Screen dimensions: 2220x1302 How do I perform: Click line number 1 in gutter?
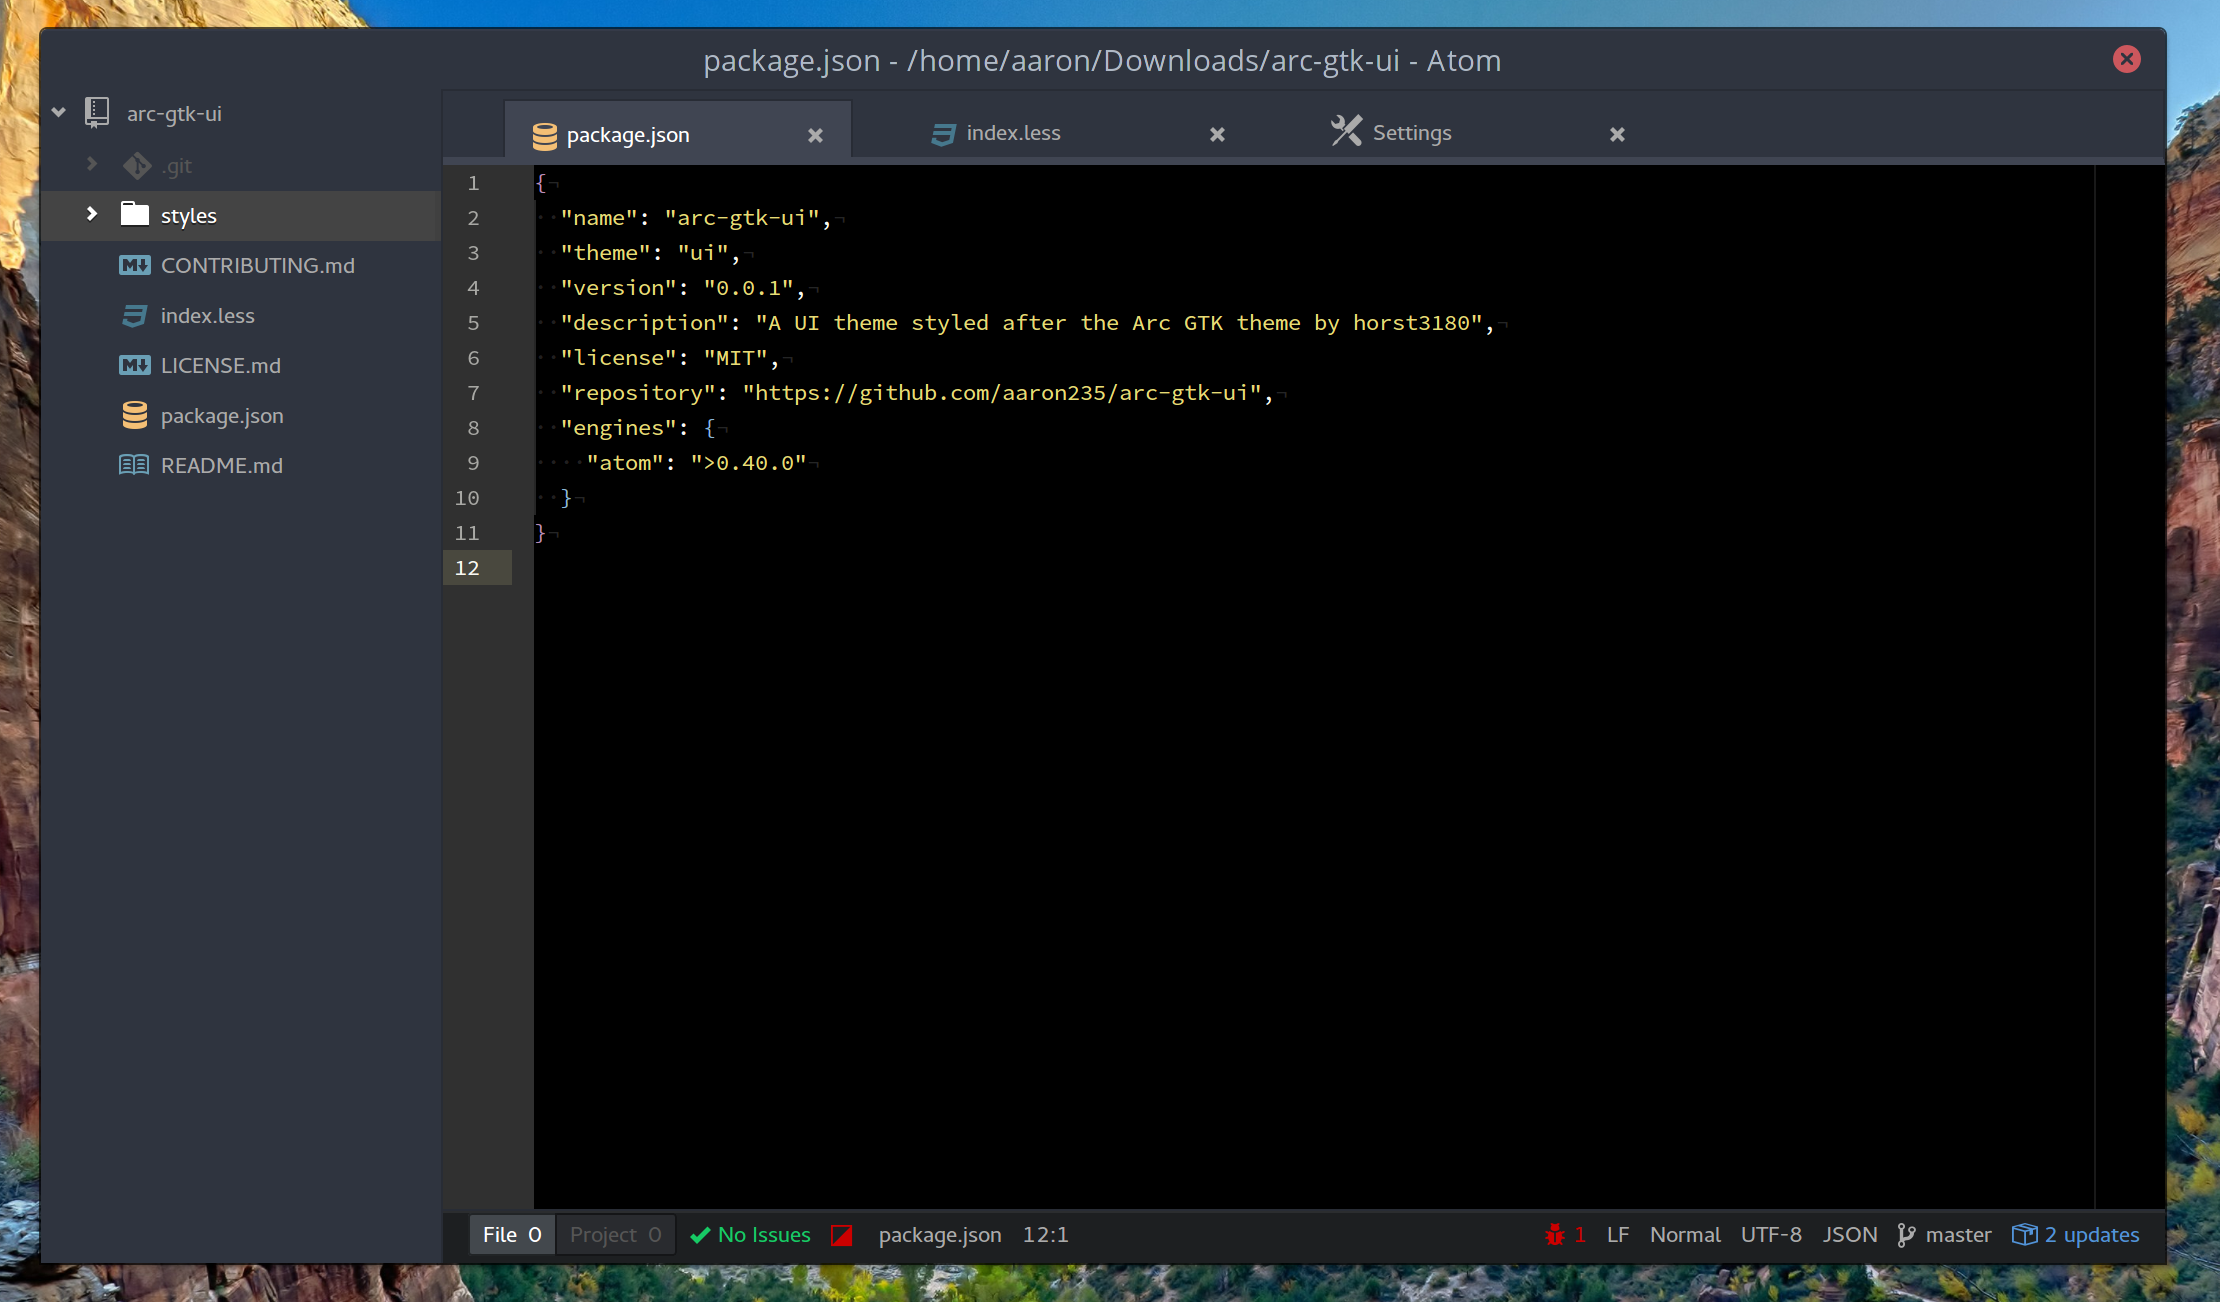[473, 183]
